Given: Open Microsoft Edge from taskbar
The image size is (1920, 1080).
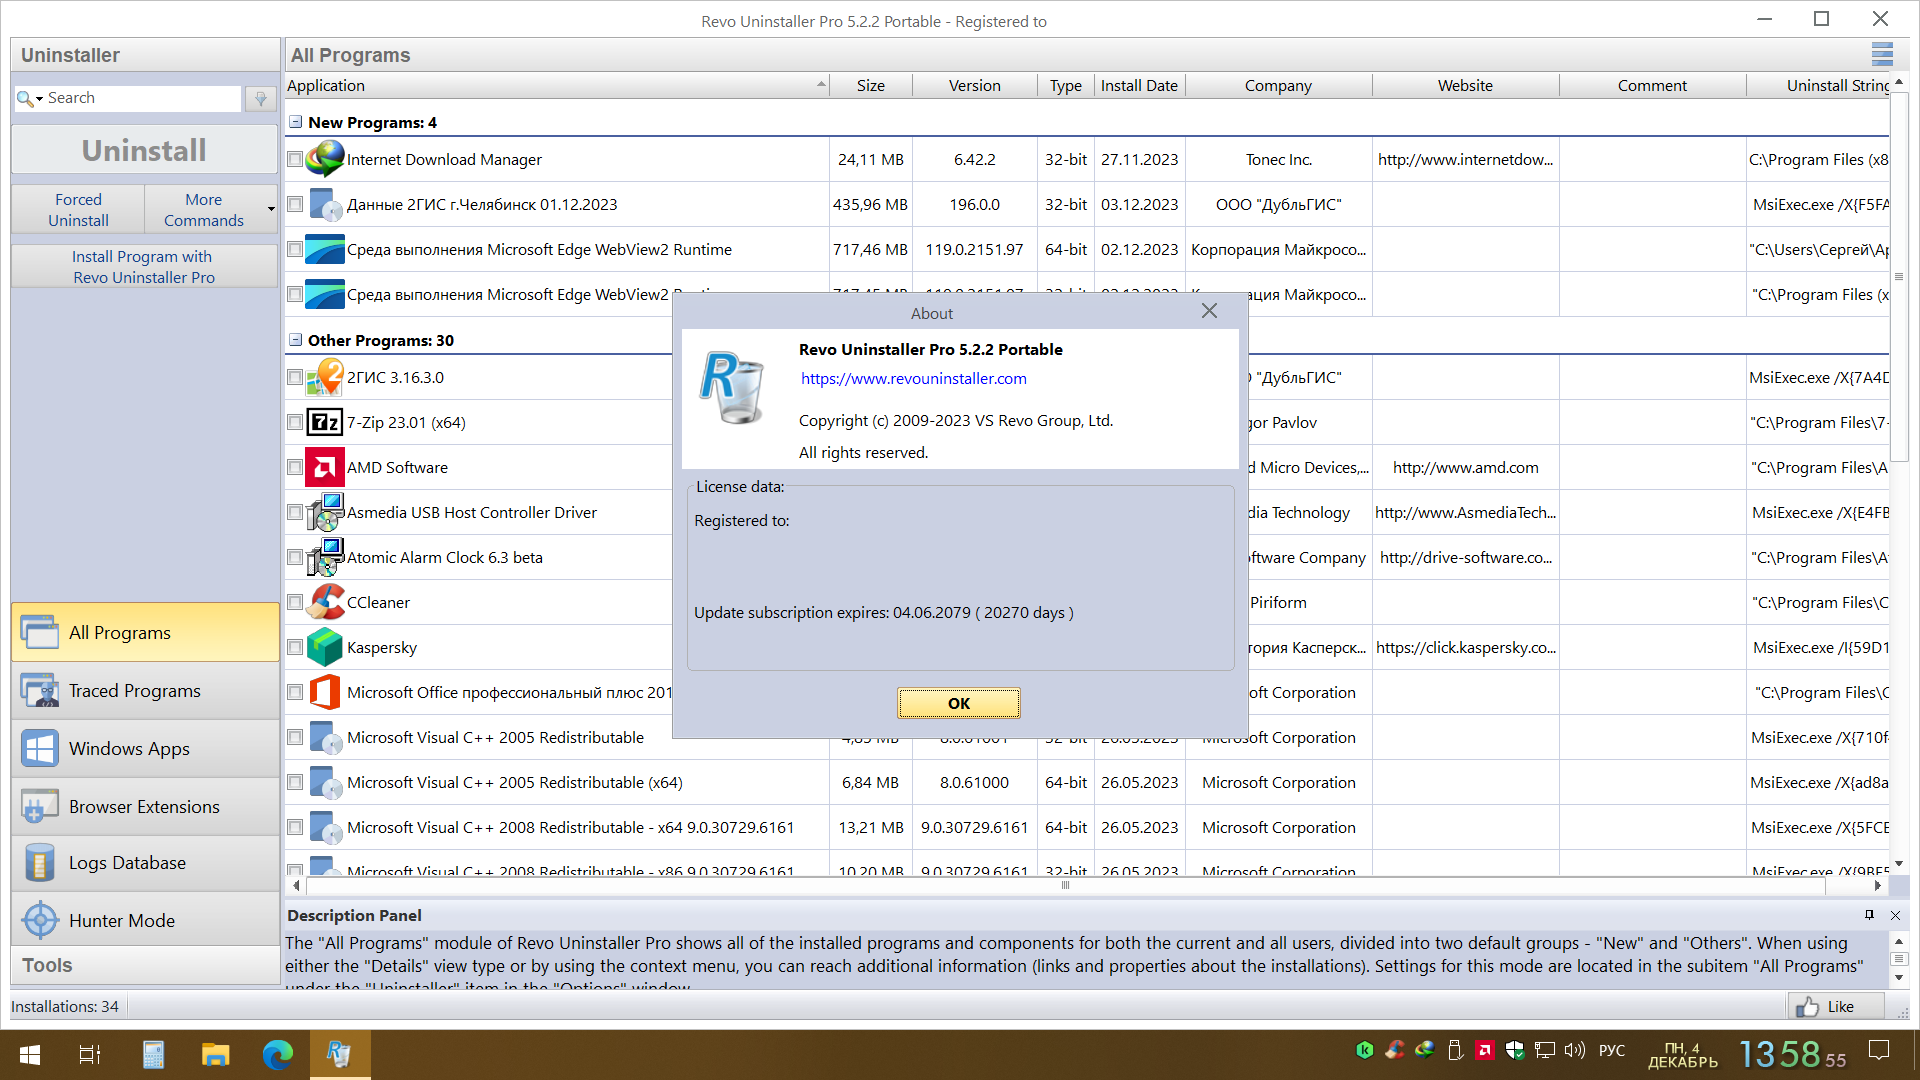Looking at the screenshot, I should pos(277,1054).
